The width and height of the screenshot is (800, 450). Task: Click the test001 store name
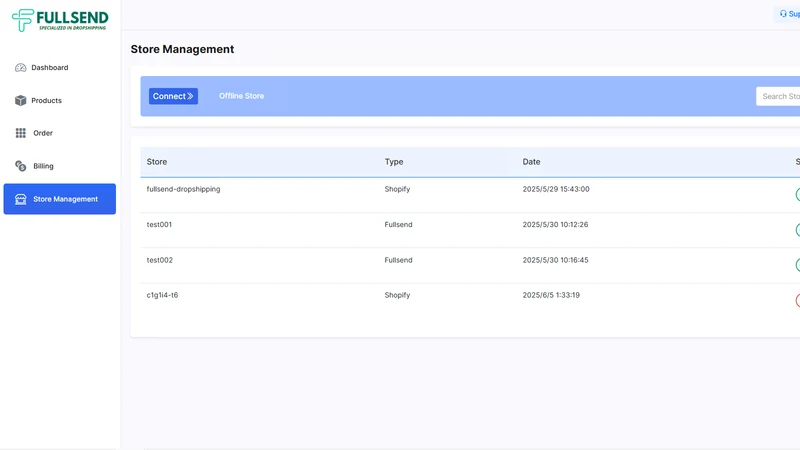pos(159,224)
